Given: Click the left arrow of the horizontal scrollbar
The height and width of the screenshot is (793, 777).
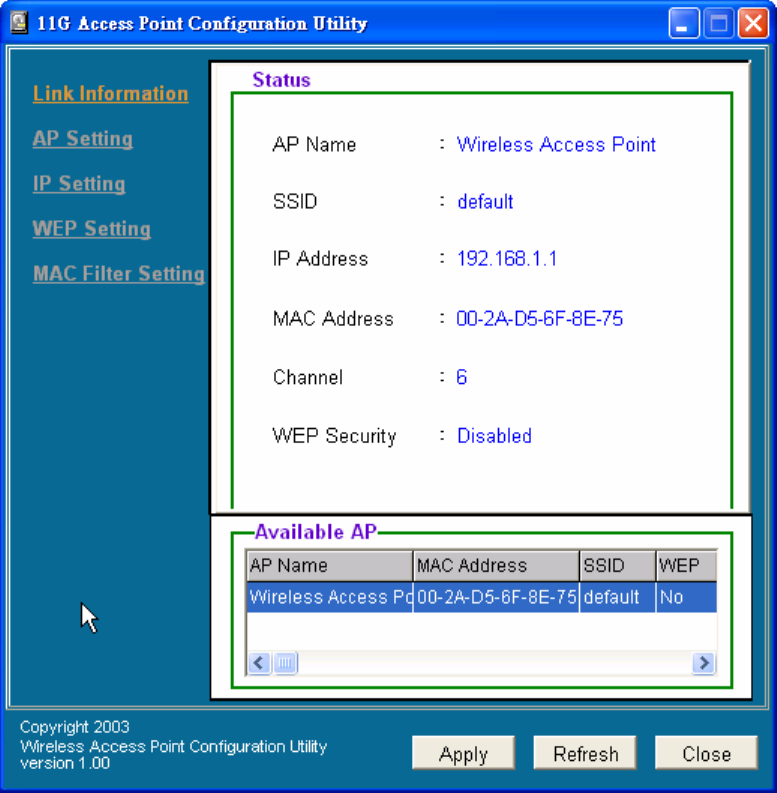Looking at the screenshot, I should [259, 663].
